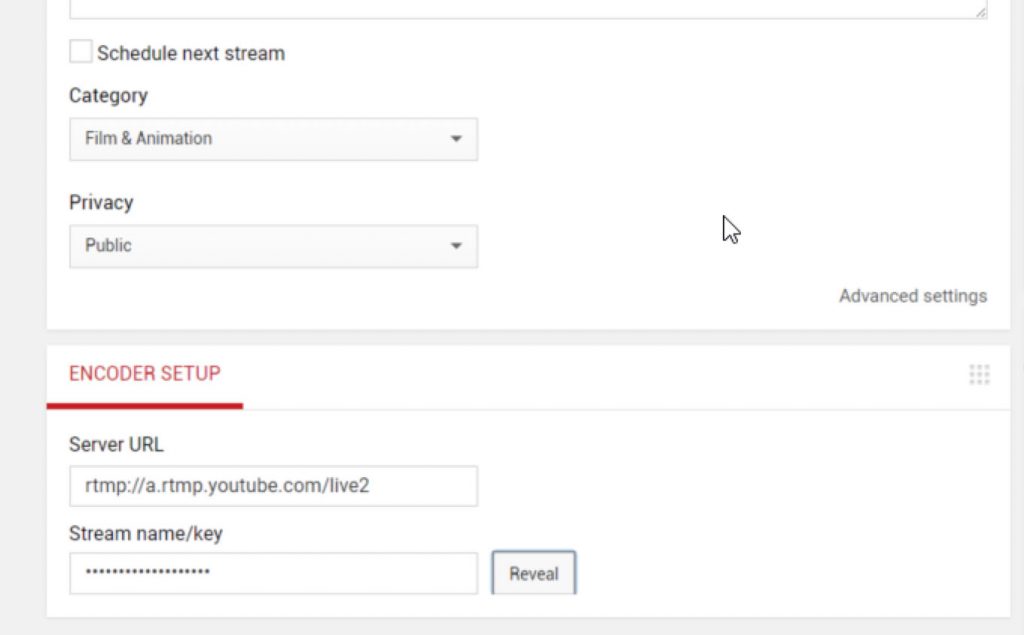This screenshot has height=635, width=1024.
Task: Click the grid drag handle icon on Encoder Setup card
Action: tap(980, 374)
